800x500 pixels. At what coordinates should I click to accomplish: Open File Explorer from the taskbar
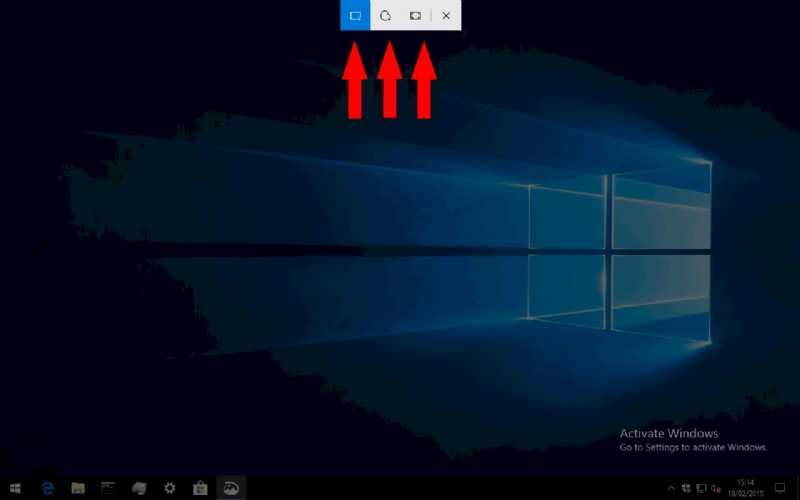(78, 488)
